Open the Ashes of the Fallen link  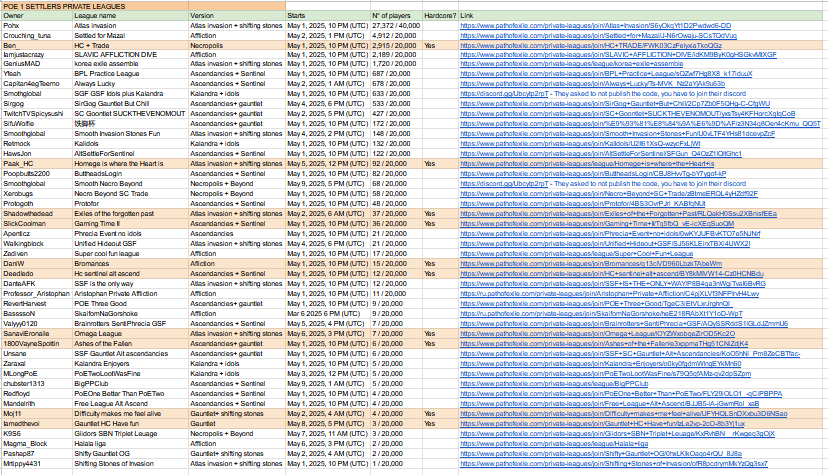pyautogui.click(x=604, y=344)
